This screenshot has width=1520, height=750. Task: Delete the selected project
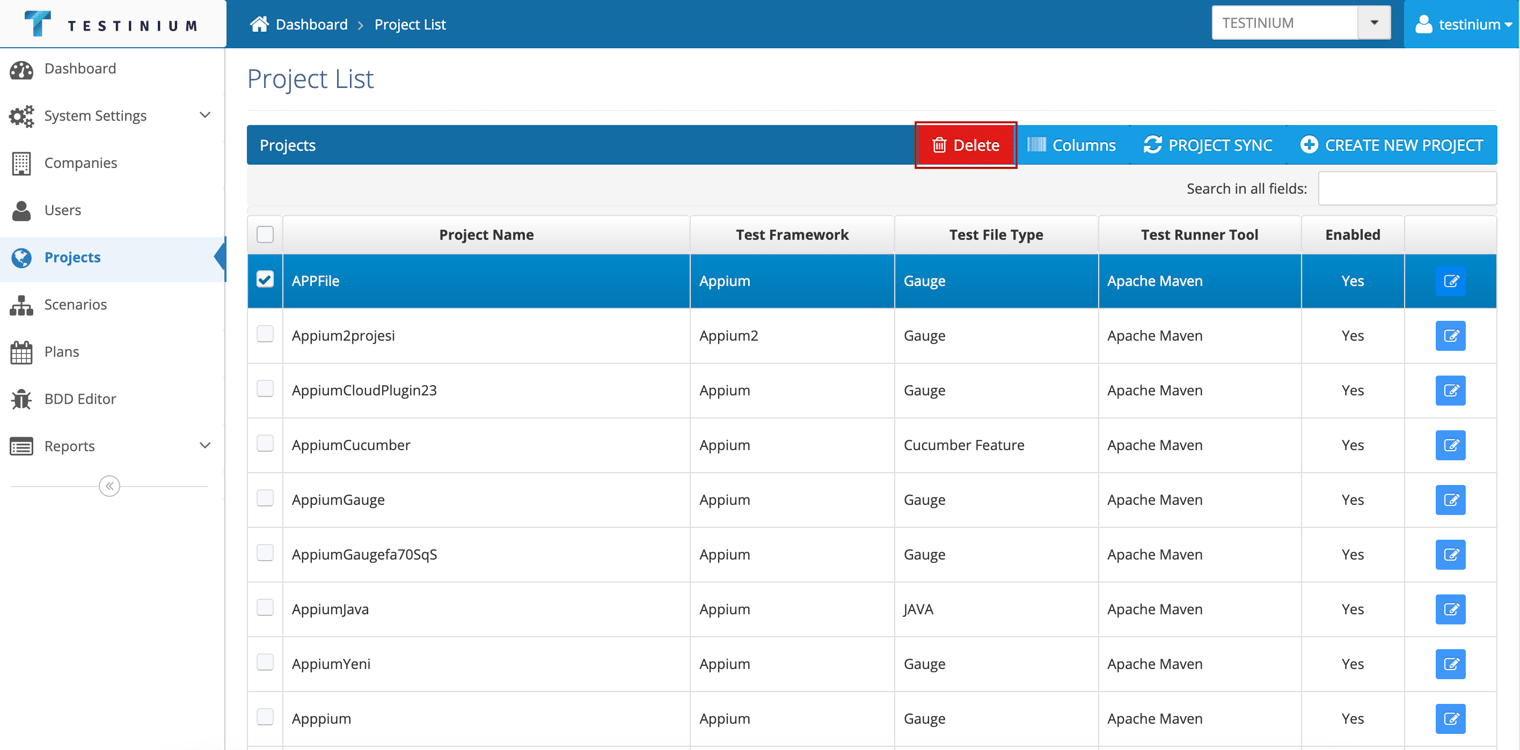pyautogui.click(x=966, y=145)
